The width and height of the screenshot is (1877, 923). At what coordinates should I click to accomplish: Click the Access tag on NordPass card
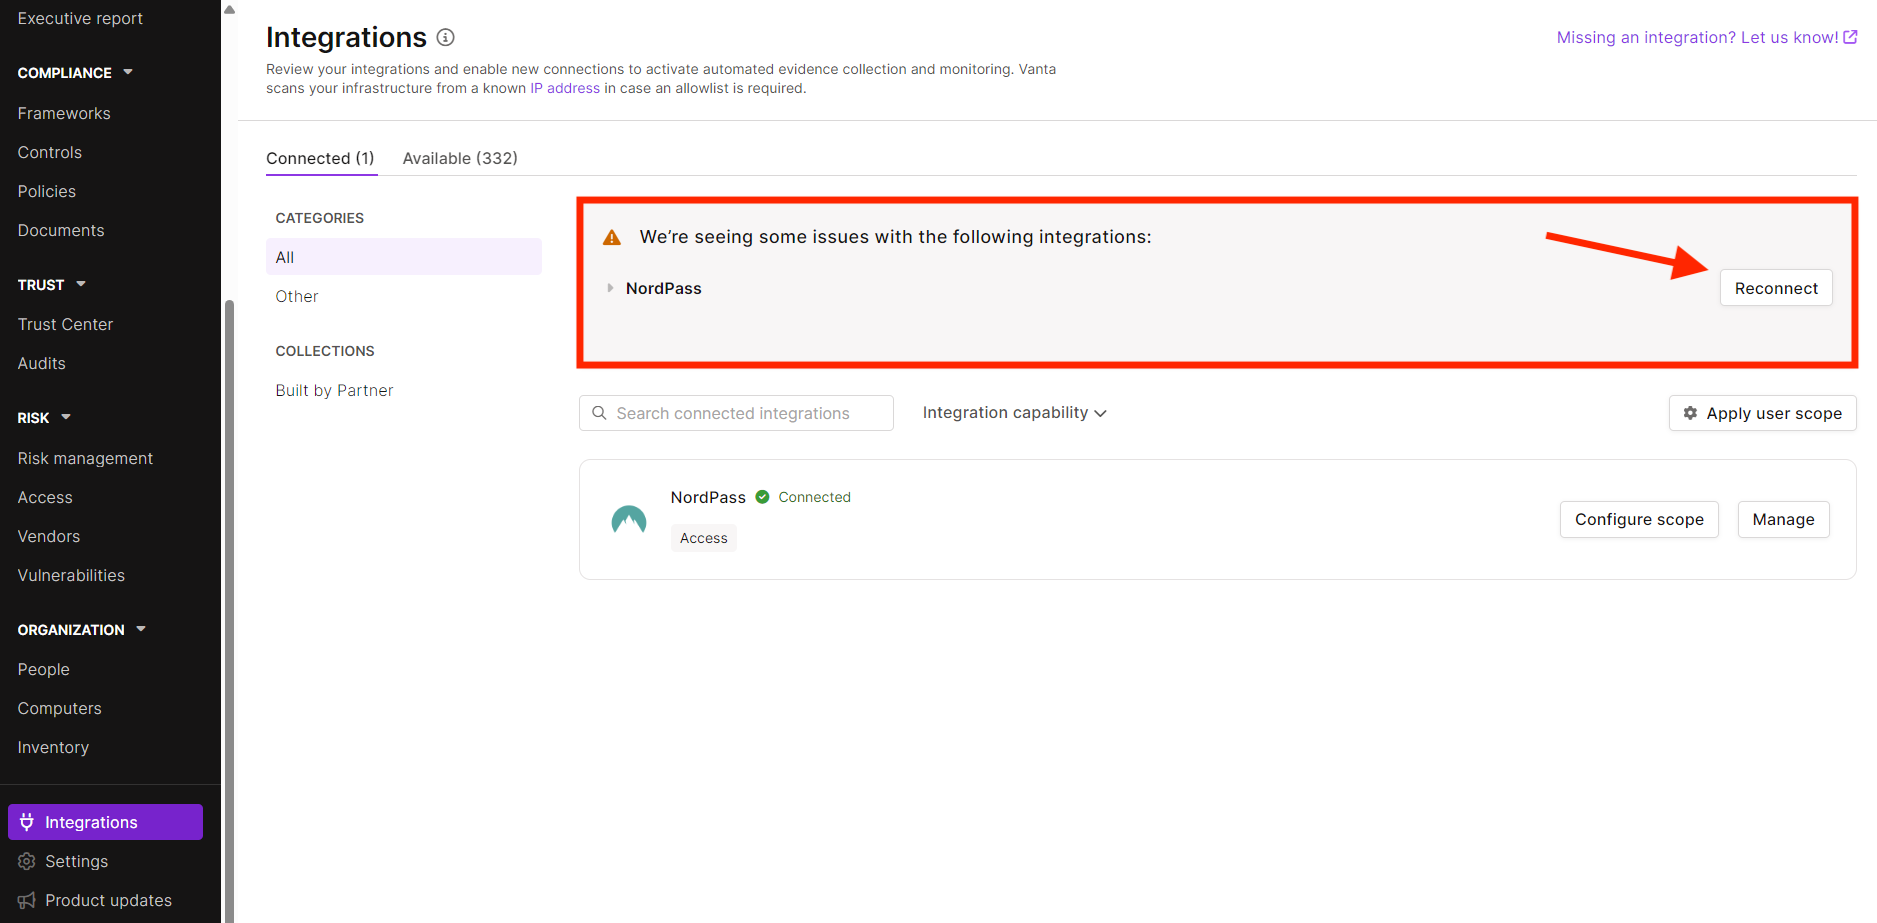click(704, 538)
